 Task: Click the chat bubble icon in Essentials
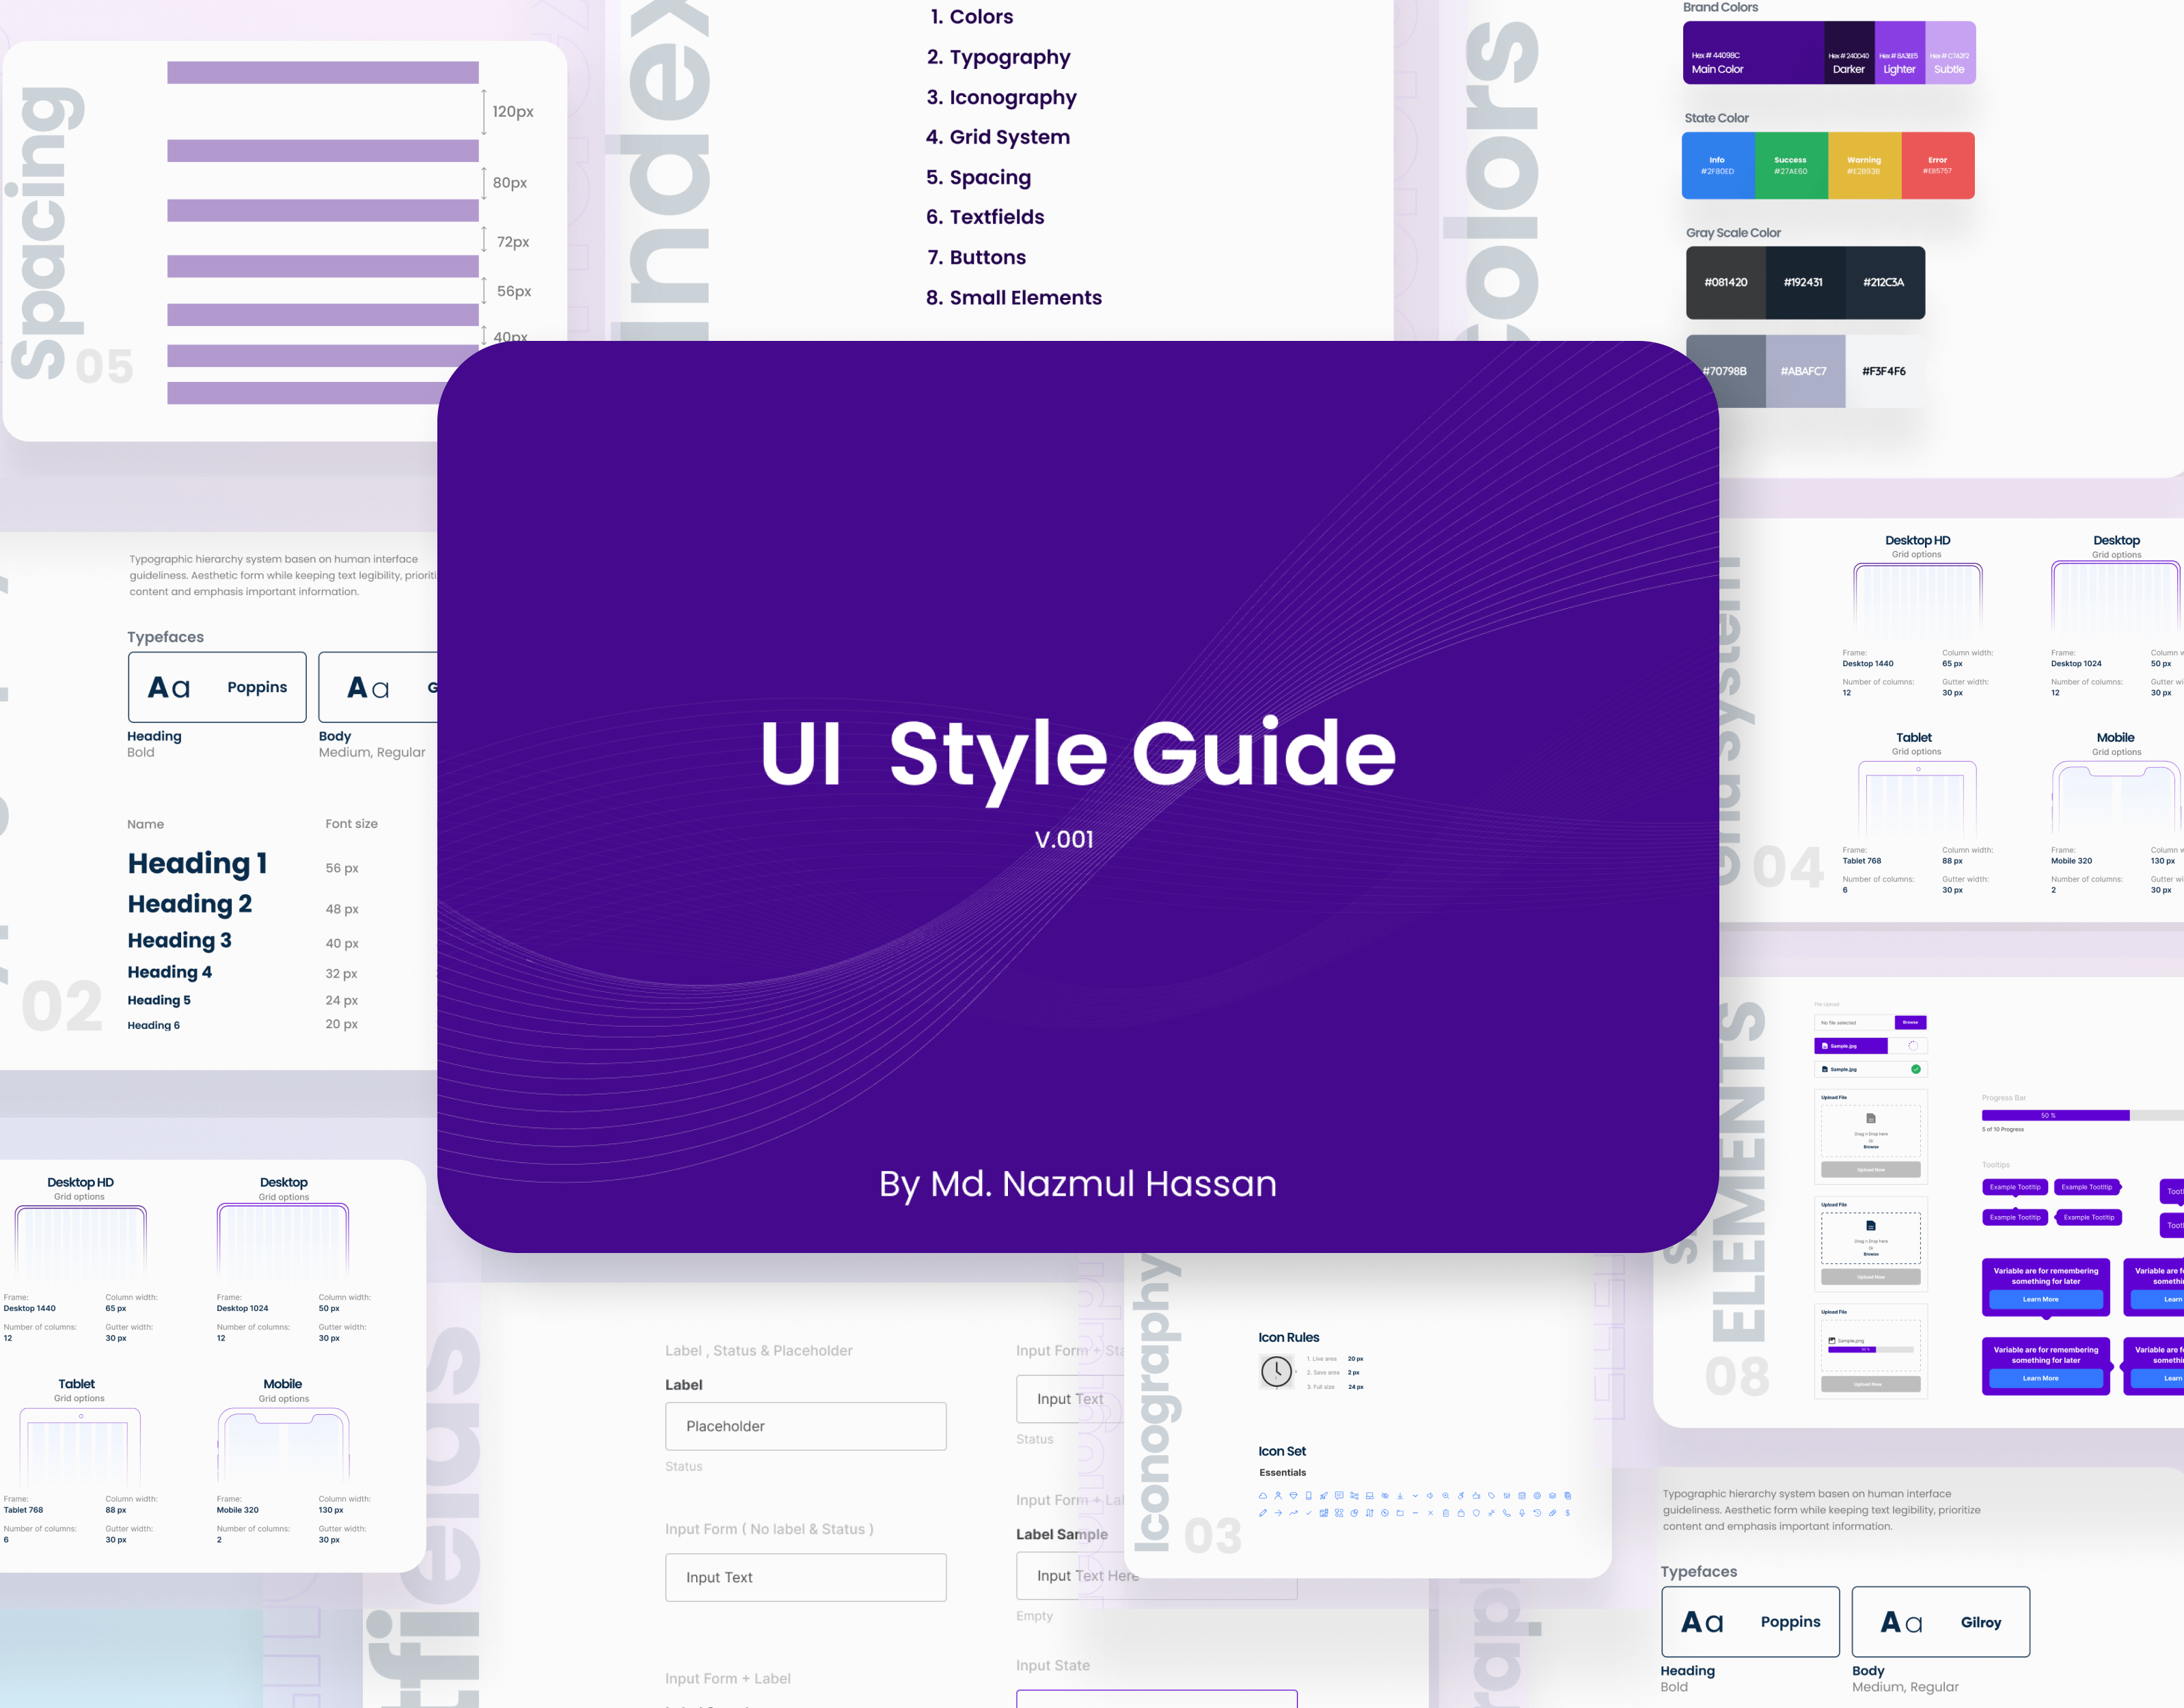pos(1339,1496)
